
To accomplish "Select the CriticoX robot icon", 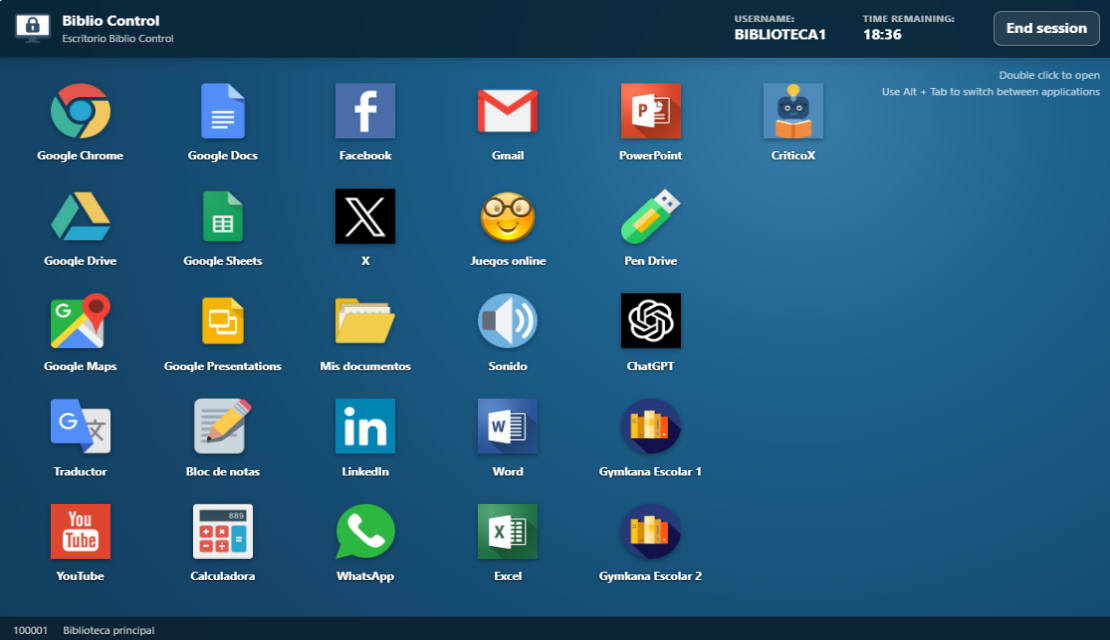I will pos(793,111).
